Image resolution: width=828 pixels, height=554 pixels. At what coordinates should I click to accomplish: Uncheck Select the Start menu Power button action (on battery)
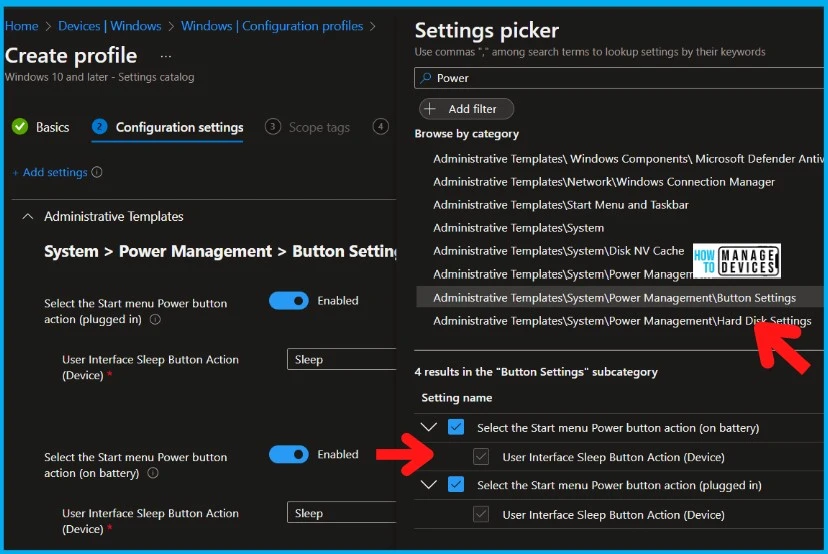click(x=456, y=427)
